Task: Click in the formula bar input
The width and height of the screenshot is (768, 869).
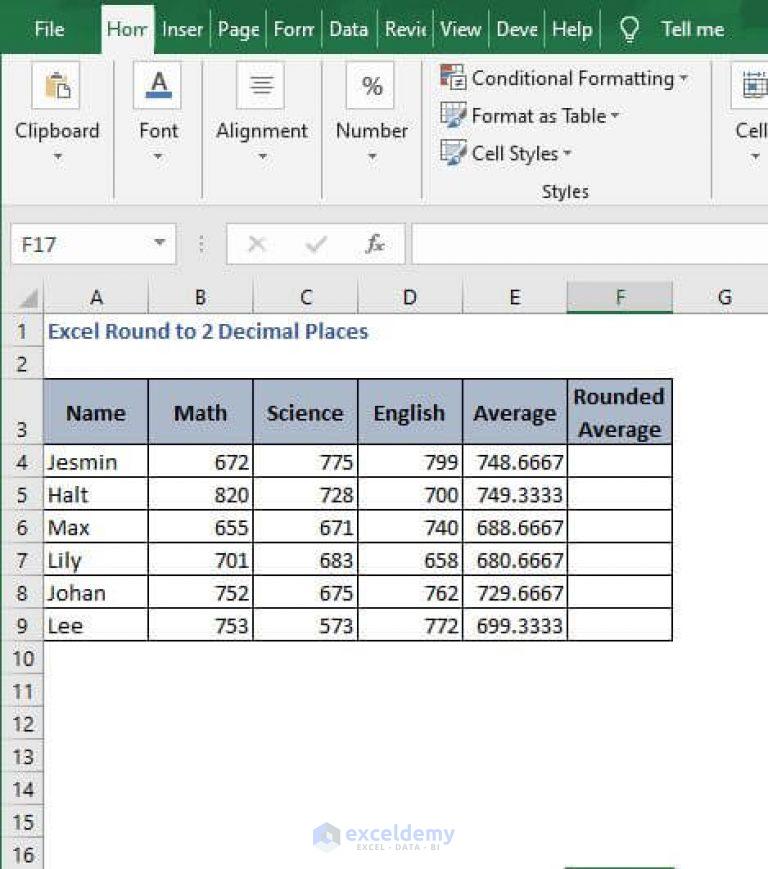Action: pyautogui.click(x=590, y=244)
